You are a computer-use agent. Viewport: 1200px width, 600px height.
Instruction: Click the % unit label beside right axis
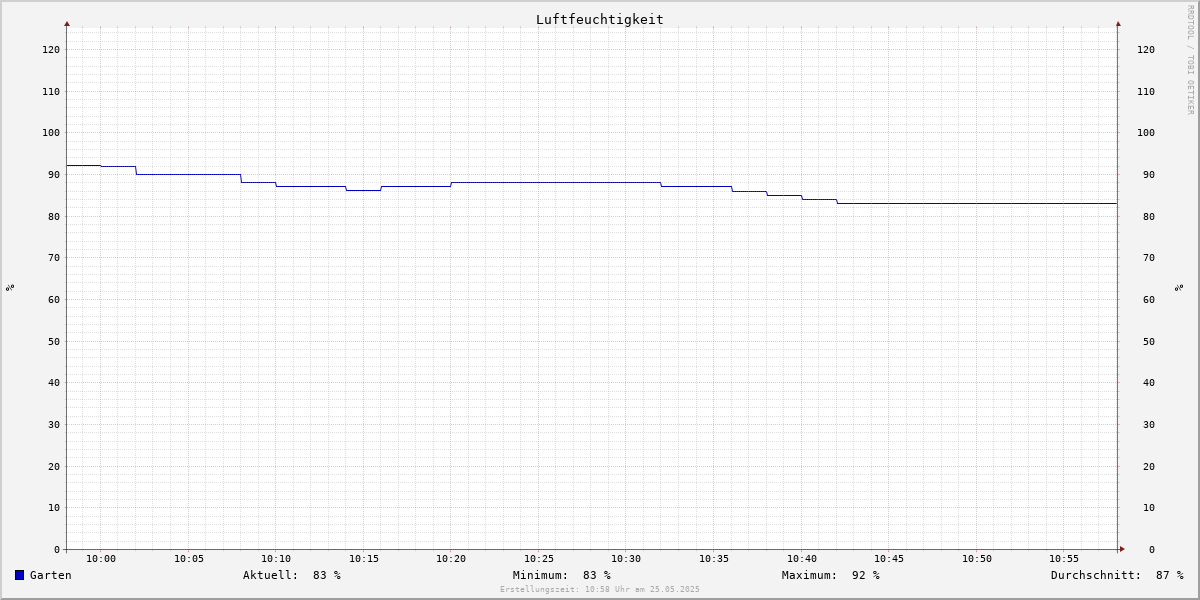(1179, 288)
